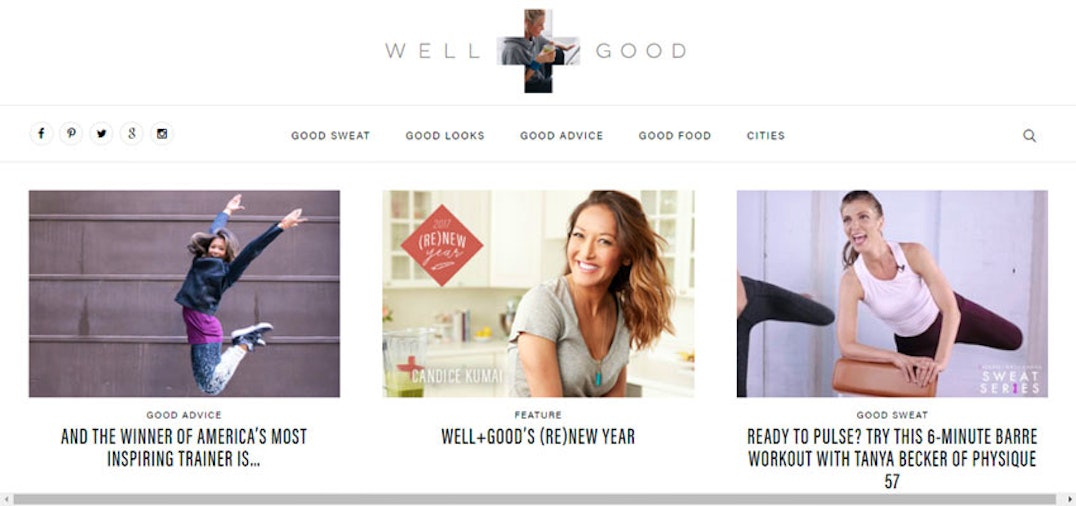Read America's Most Inspiring Trainer headline
This screenshot has width=1076, height=506.
pyautogui.click(x=184, y=448)
